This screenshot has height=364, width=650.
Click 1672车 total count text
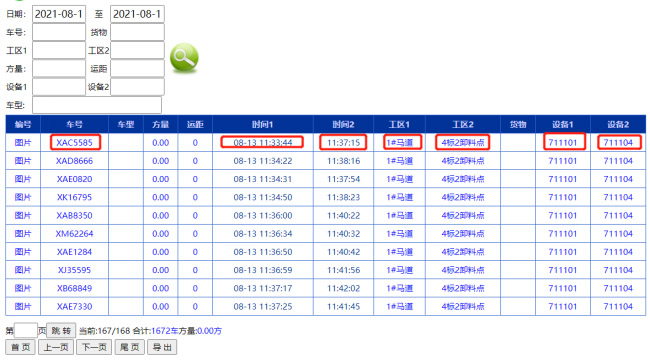click(x=164, y=331)
